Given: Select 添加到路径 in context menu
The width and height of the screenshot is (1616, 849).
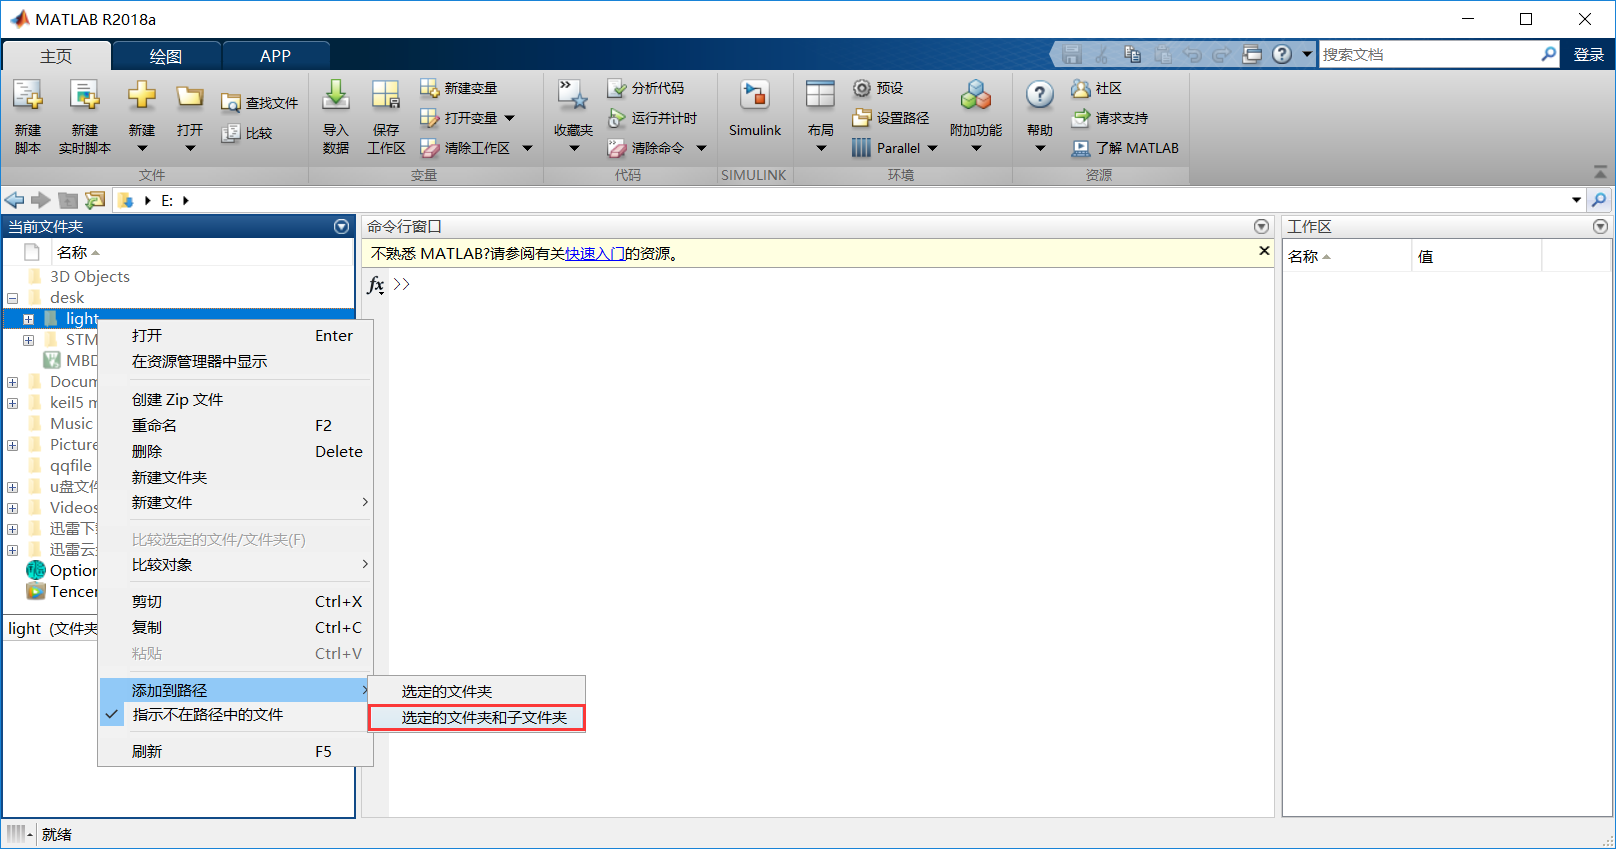Looking at the screenshot, I should [235, 690].
